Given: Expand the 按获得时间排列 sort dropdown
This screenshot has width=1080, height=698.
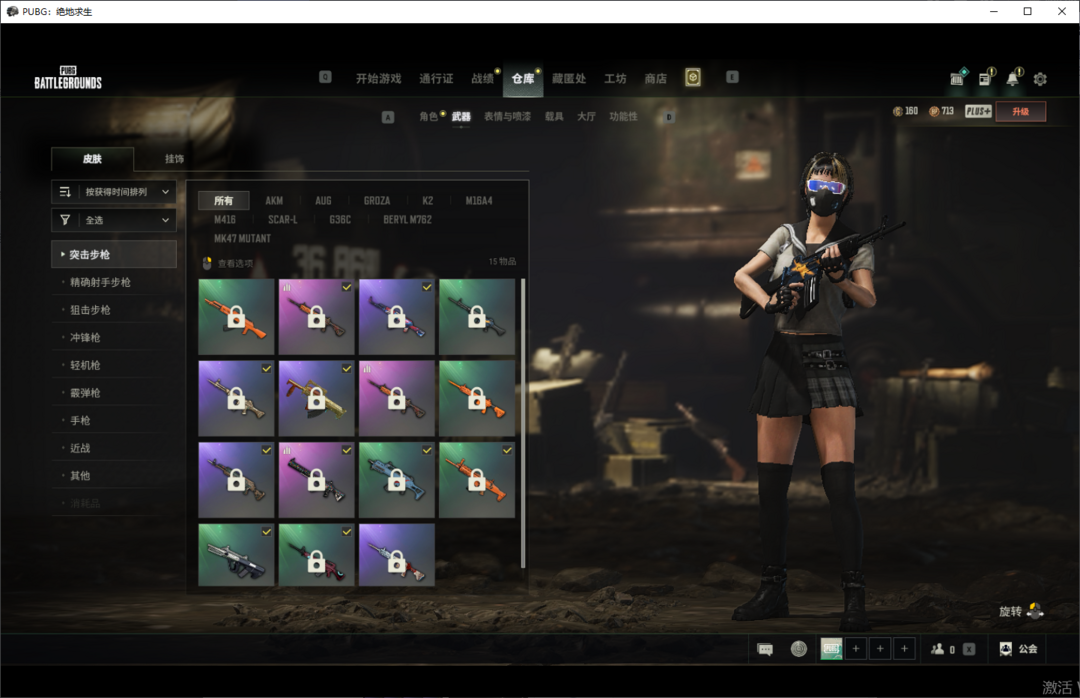Looking at the screenshot, I should (114, 192).
